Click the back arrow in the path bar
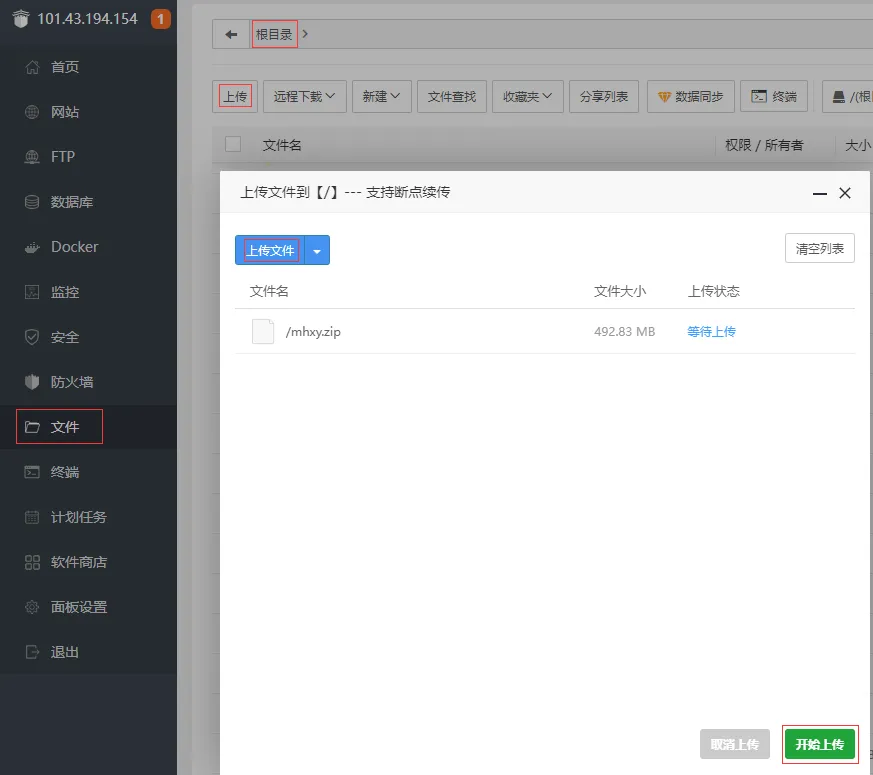This screenshot has height=775, width=873. (x=231, y=35)
